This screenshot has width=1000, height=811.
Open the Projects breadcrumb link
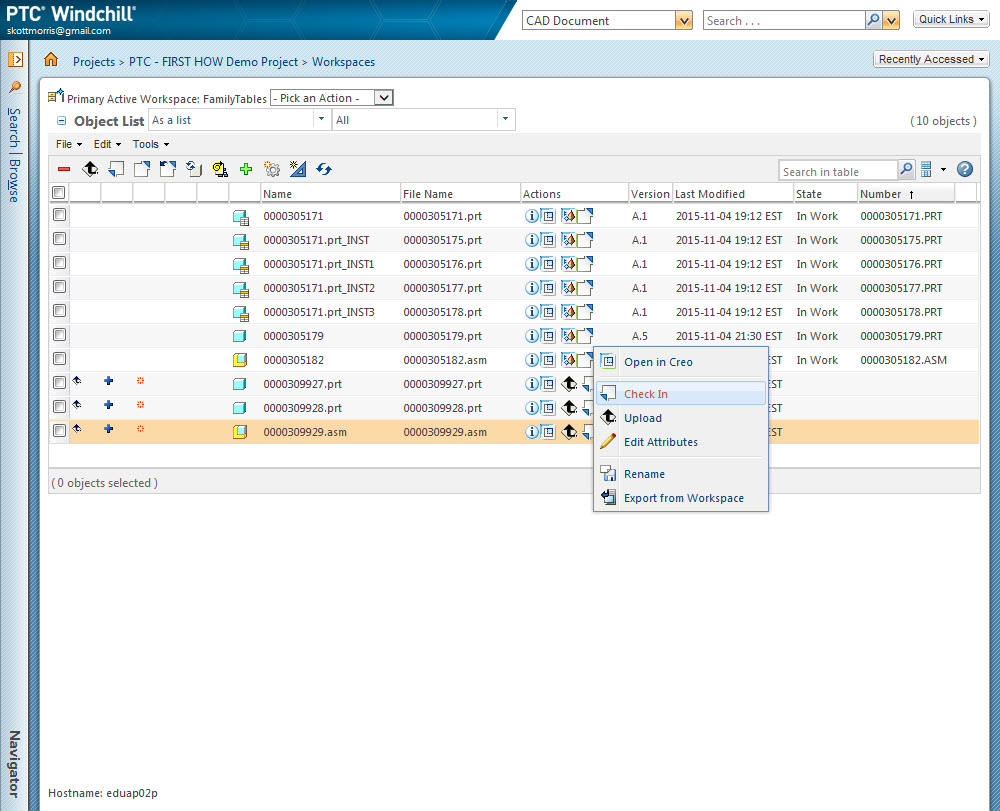coord(94,62)
